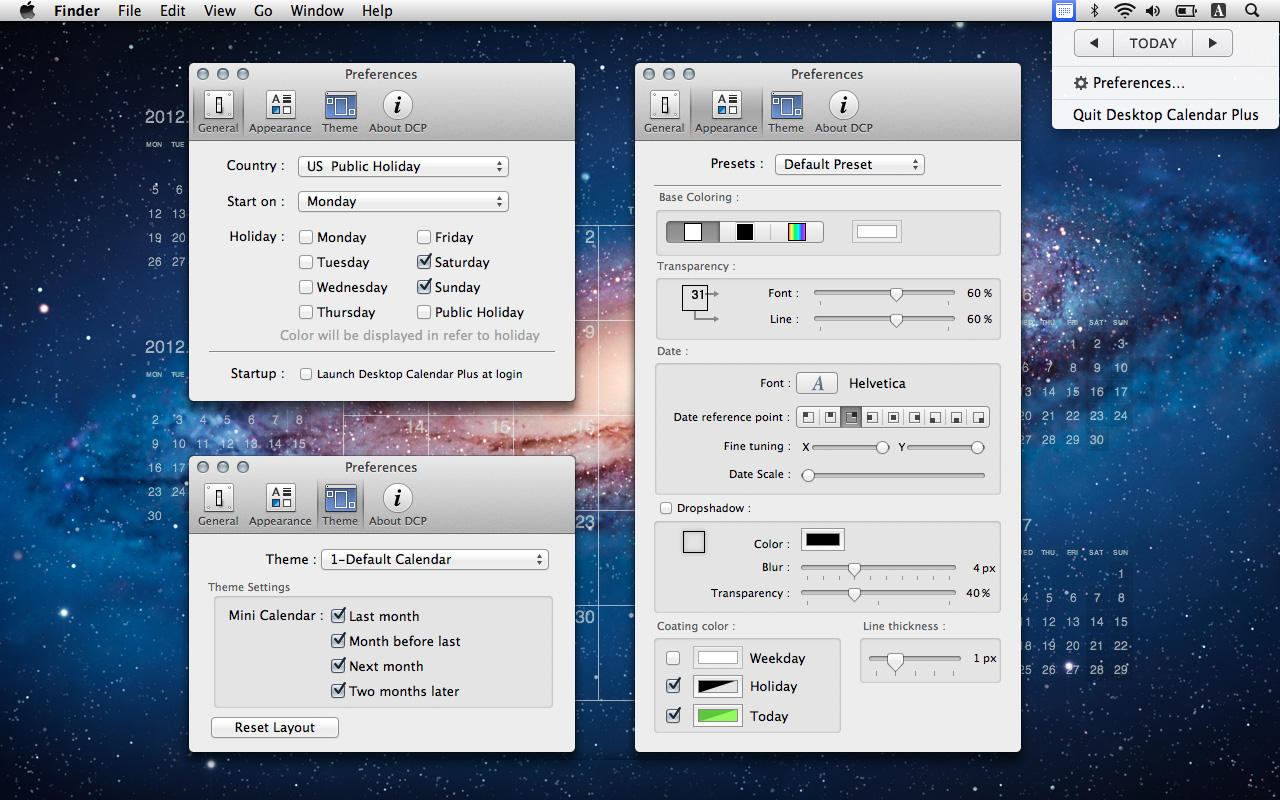The image size is (1280, 800).
Task: Click the right arrow beside TODAY
Action: point(1212,43)
